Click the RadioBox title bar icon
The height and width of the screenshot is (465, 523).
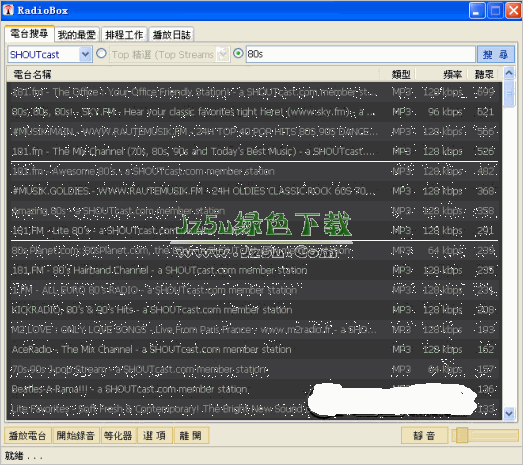click(8, 10)
